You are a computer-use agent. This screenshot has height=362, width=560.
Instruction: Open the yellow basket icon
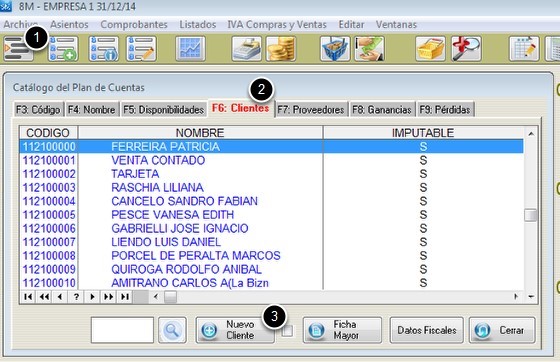point(430,49)
